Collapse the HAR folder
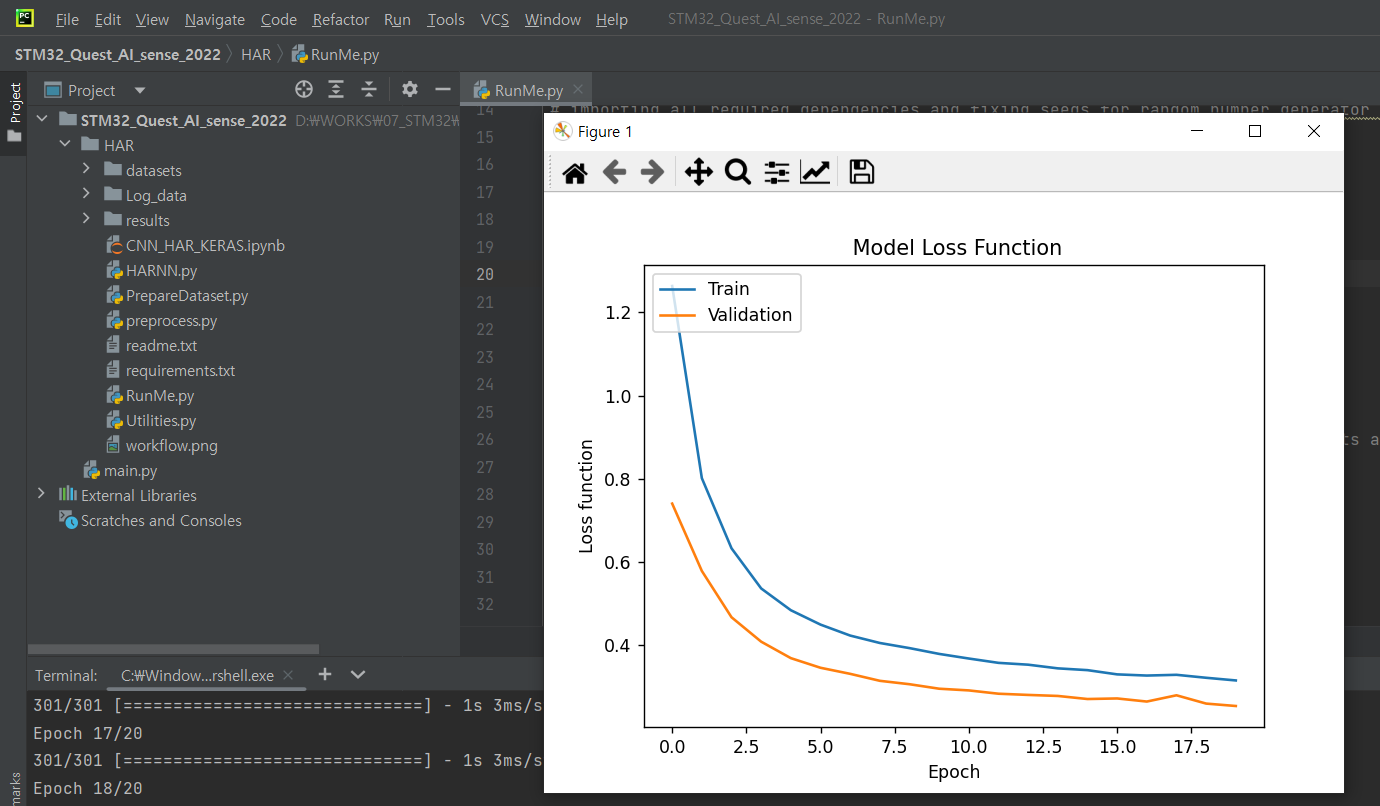The width and height of the screenshot is (1380, 806). [x=64, y=145]
